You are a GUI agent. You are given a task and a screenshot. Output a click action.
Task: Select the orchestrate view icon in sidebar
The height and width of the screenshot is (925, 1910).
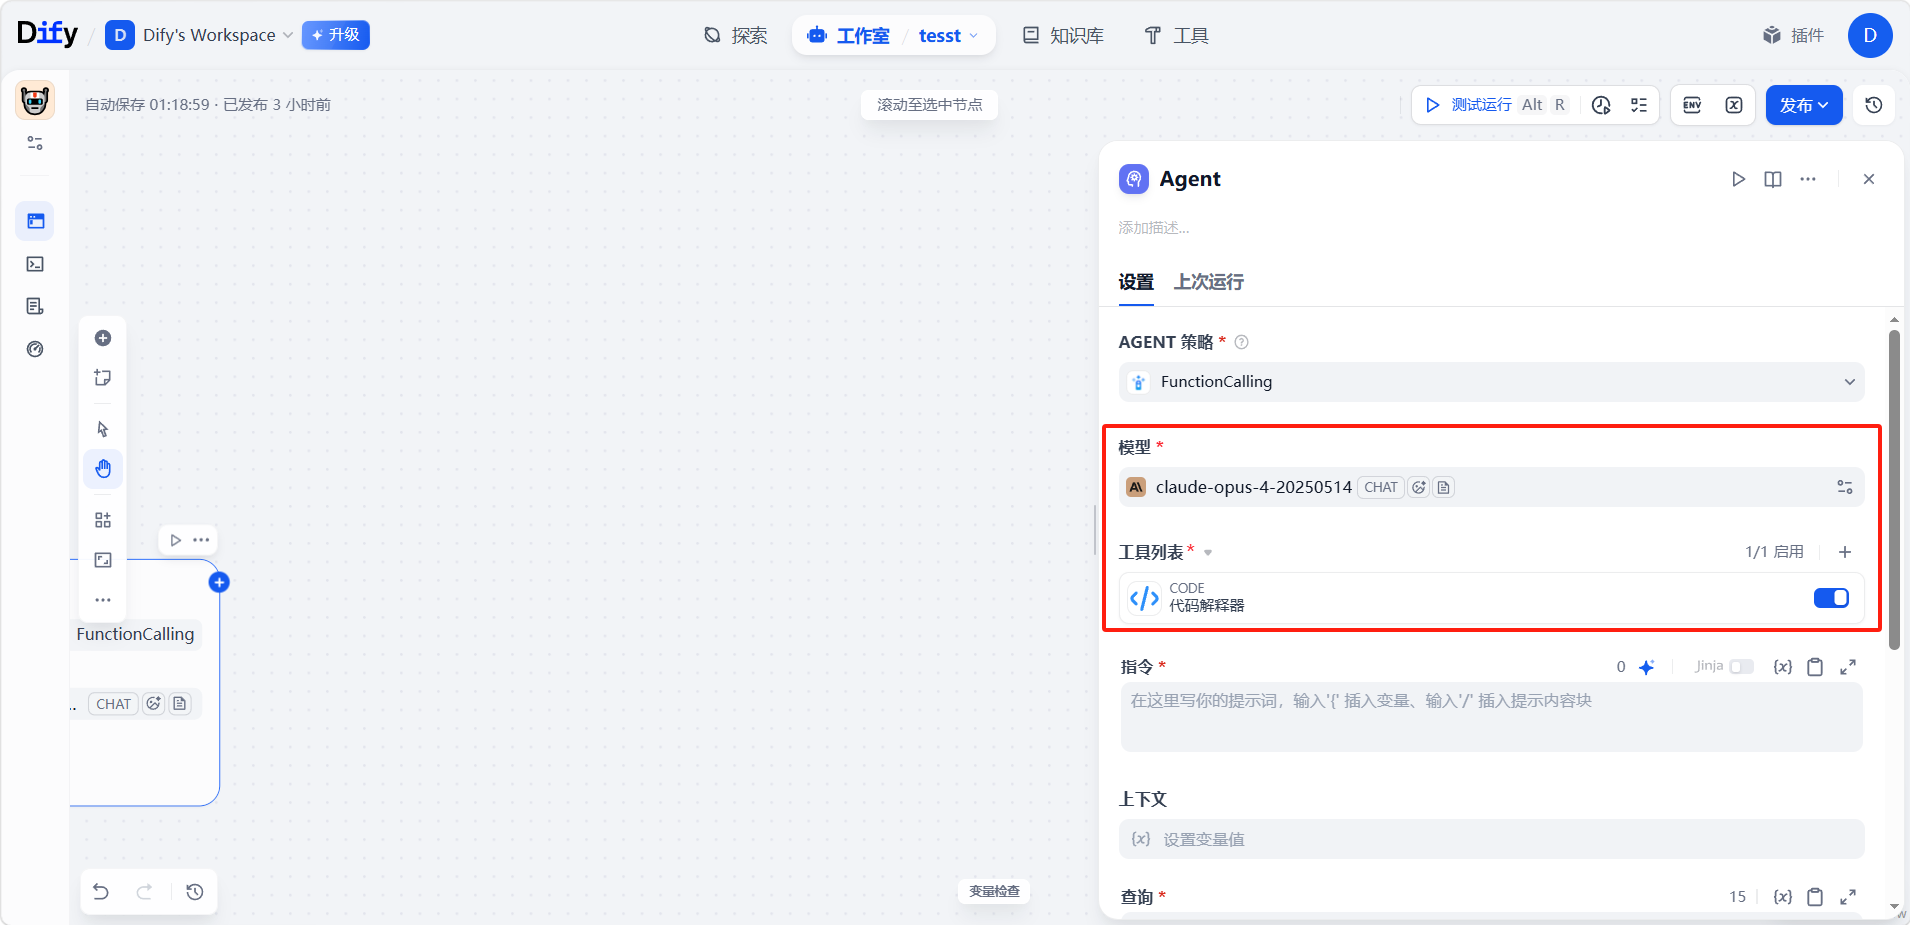[x=35, y=221]
